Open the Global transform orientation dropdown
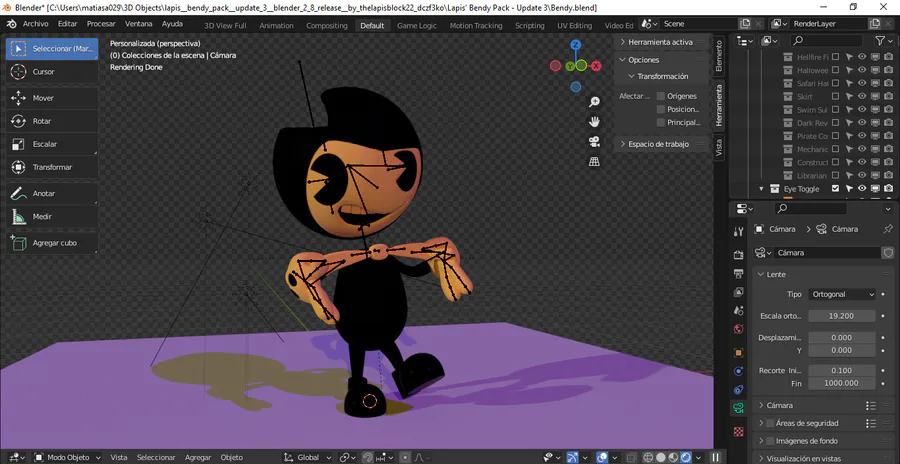The width and height of the screenshot is (900, 464). [x=307, y=457]
